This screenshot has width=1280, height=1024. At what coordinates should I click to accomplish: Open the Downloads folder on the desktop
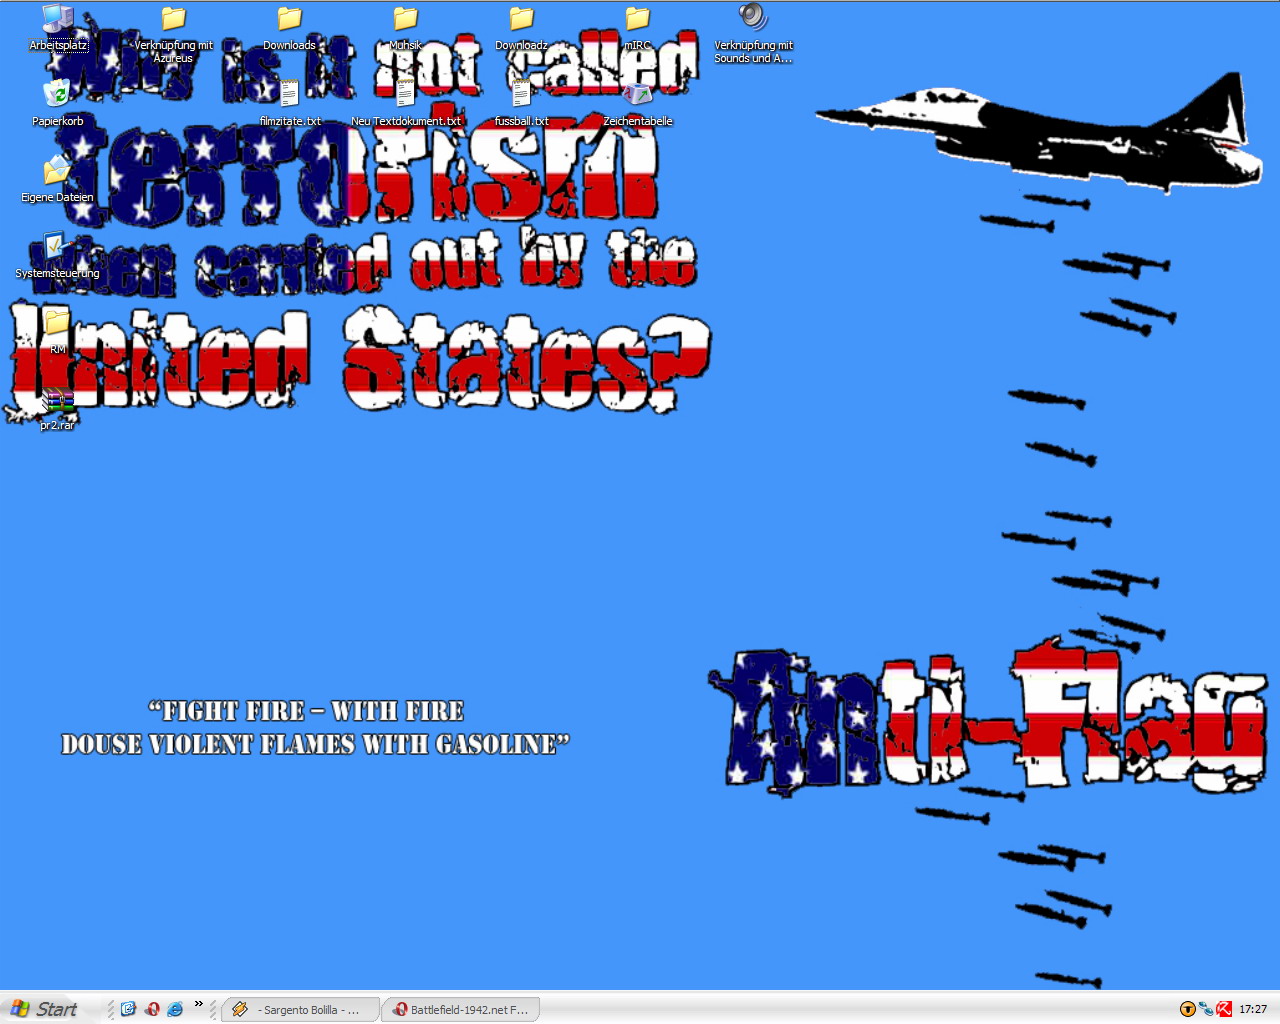point(289,28)
